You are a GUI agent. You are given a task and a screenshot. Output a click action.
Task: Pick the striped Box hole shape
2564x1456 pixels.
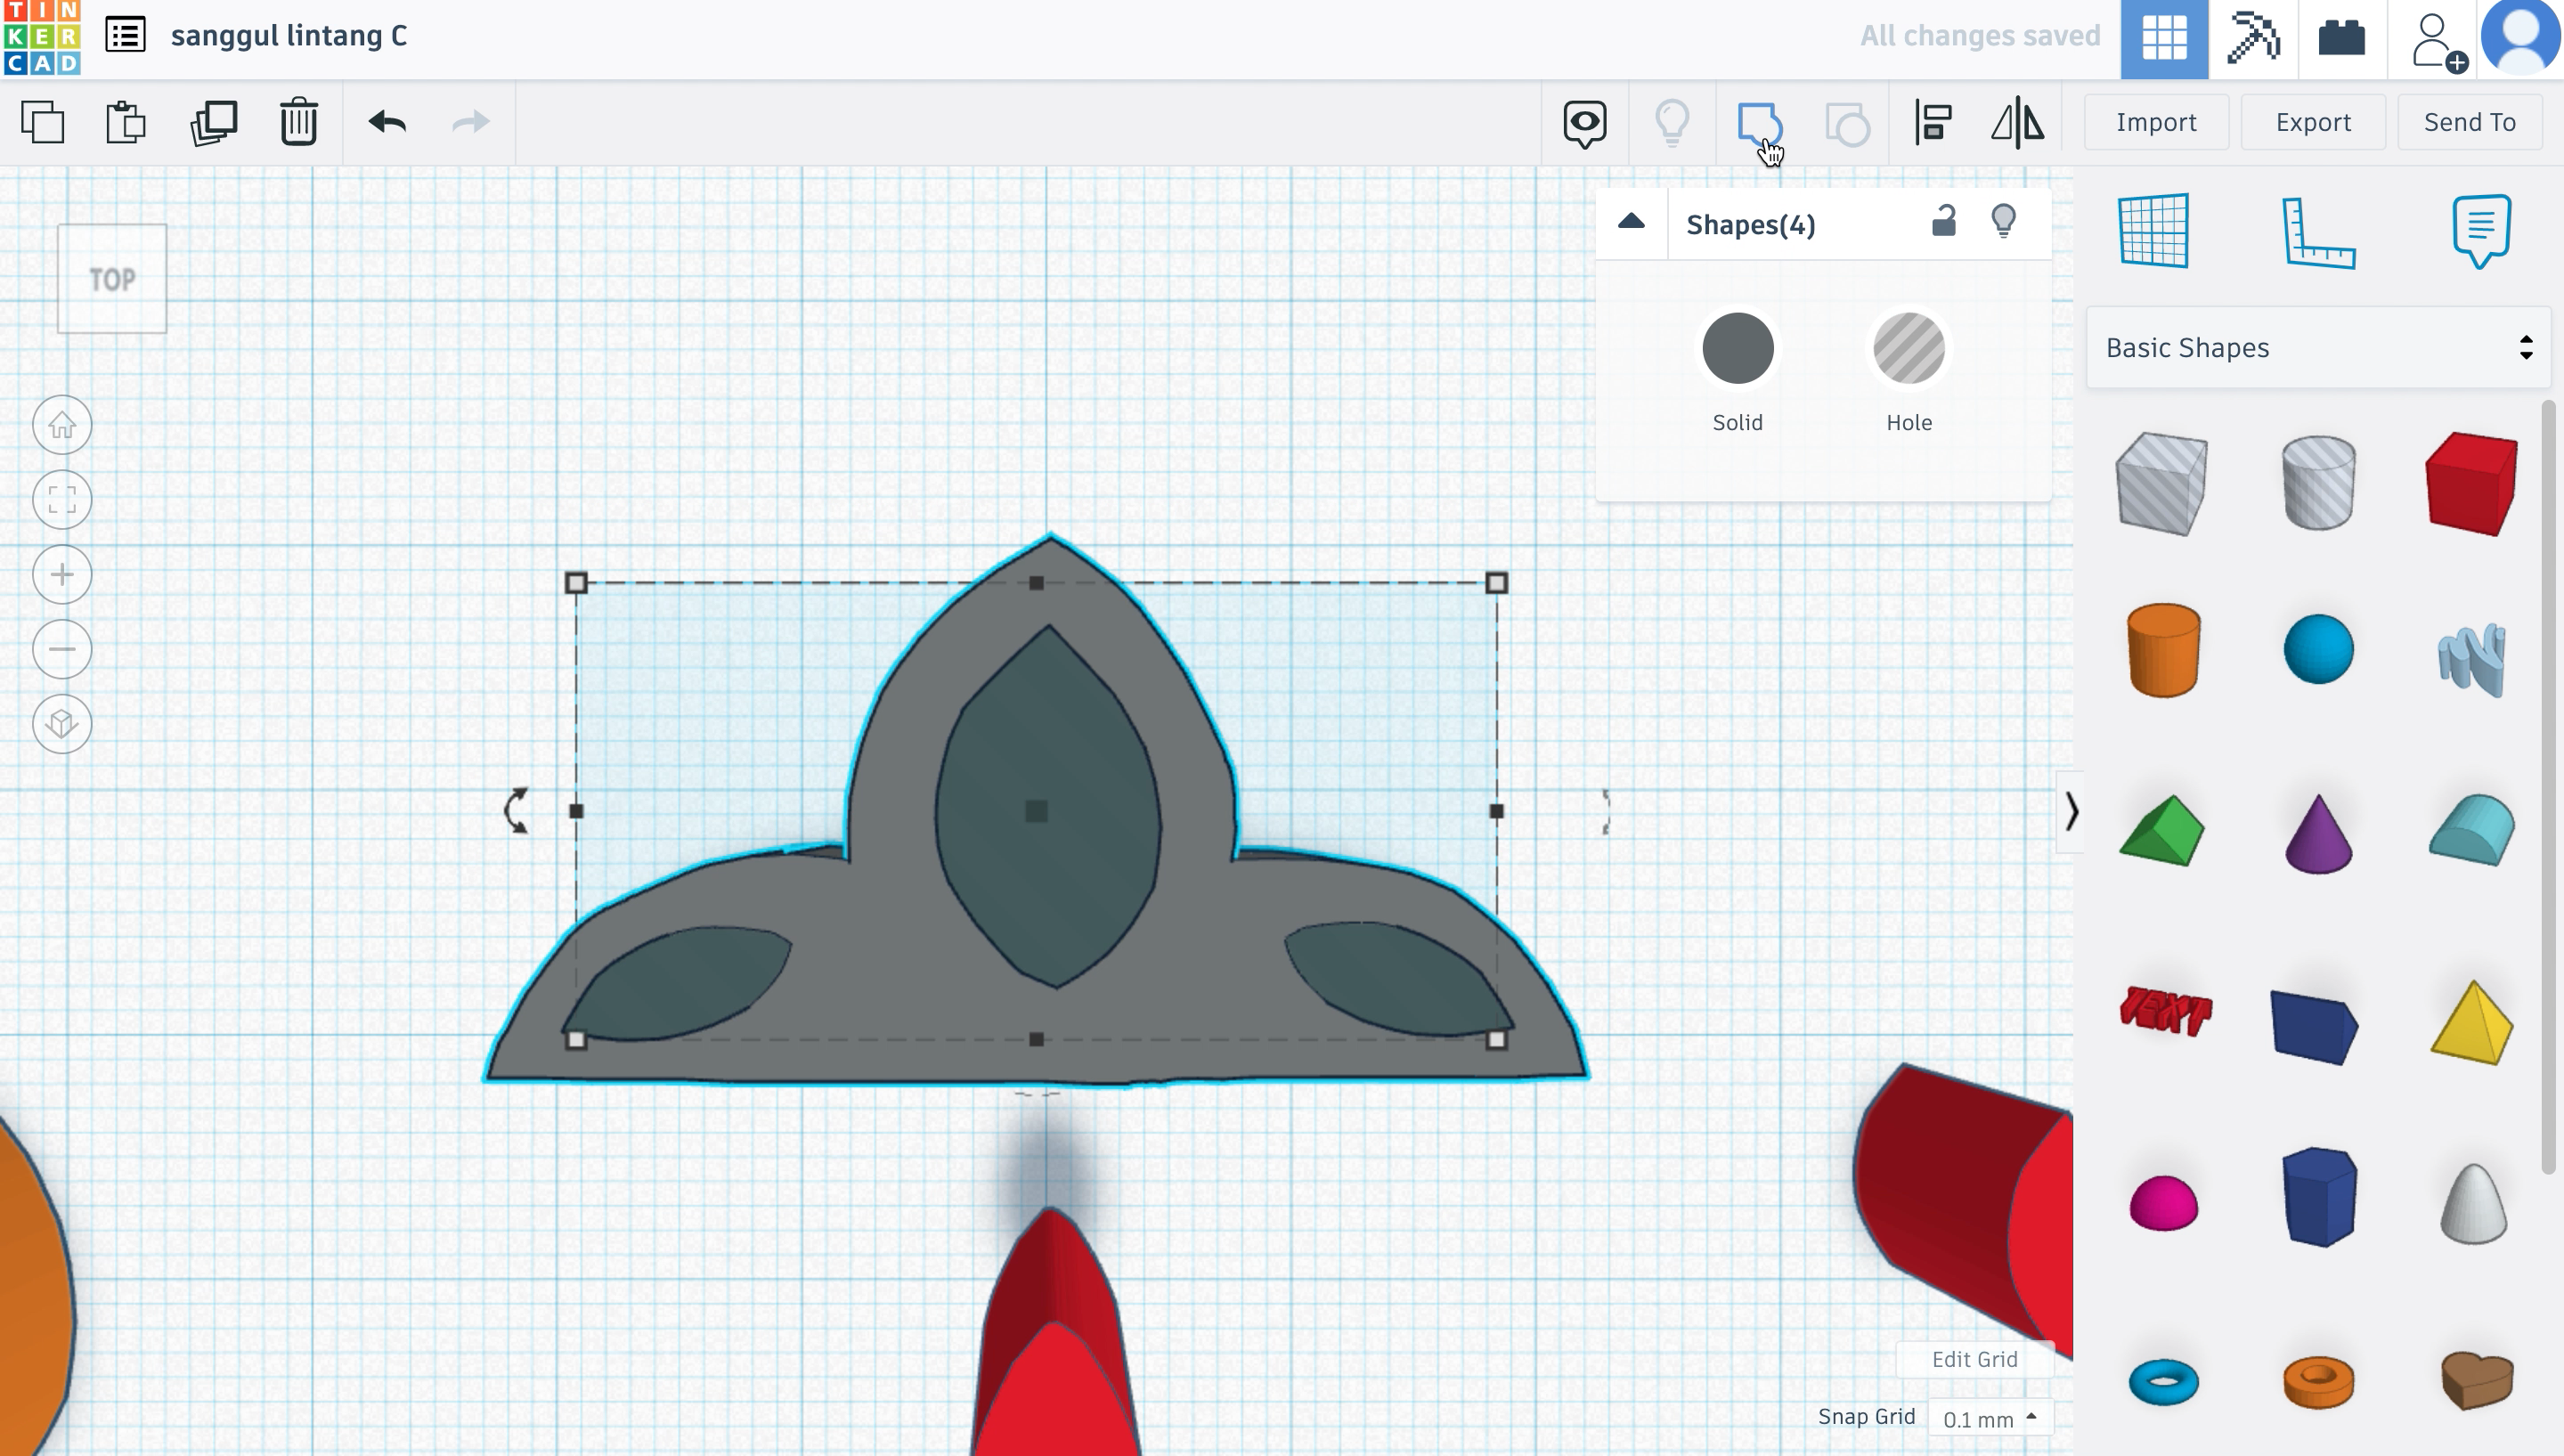pyautogui.click(x=2162, y=483)
